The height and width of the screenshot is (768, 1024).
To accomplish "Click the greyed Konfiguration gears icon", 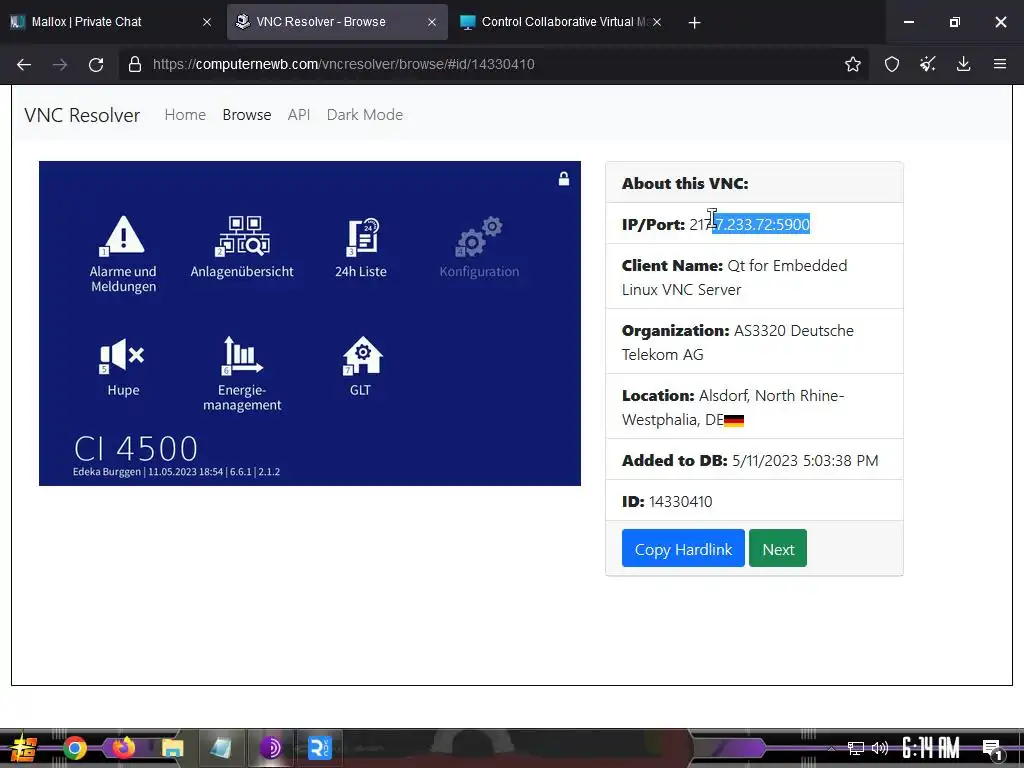I will click(x=479, y=236).
